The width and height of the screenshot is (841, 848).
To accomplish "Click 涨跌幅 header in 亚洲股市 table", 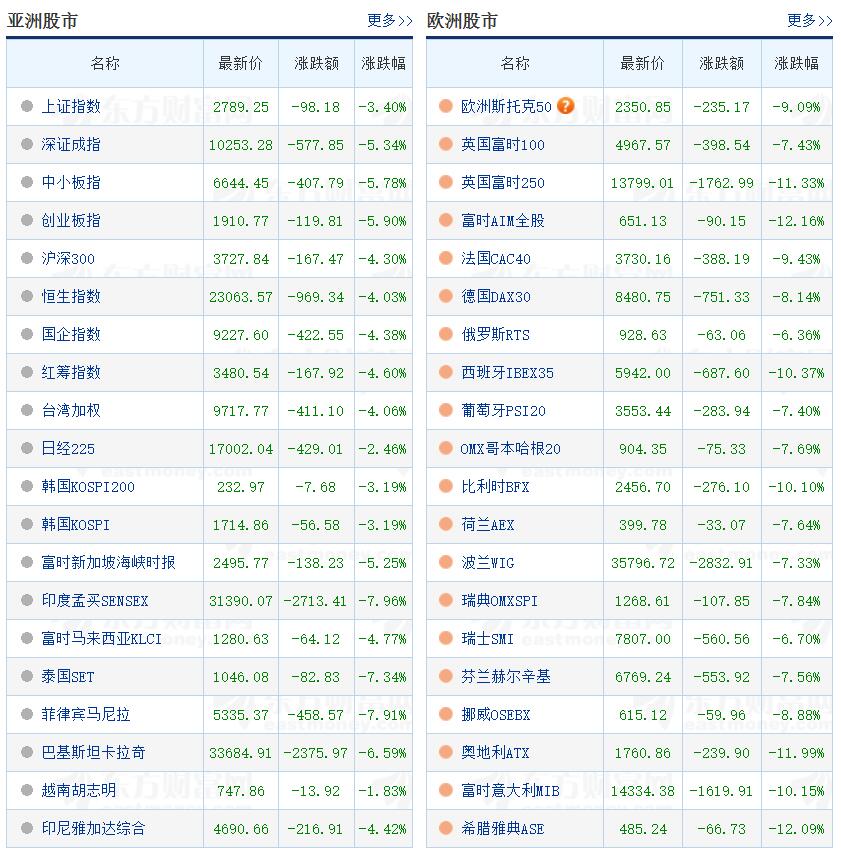I will click(383, 63).
